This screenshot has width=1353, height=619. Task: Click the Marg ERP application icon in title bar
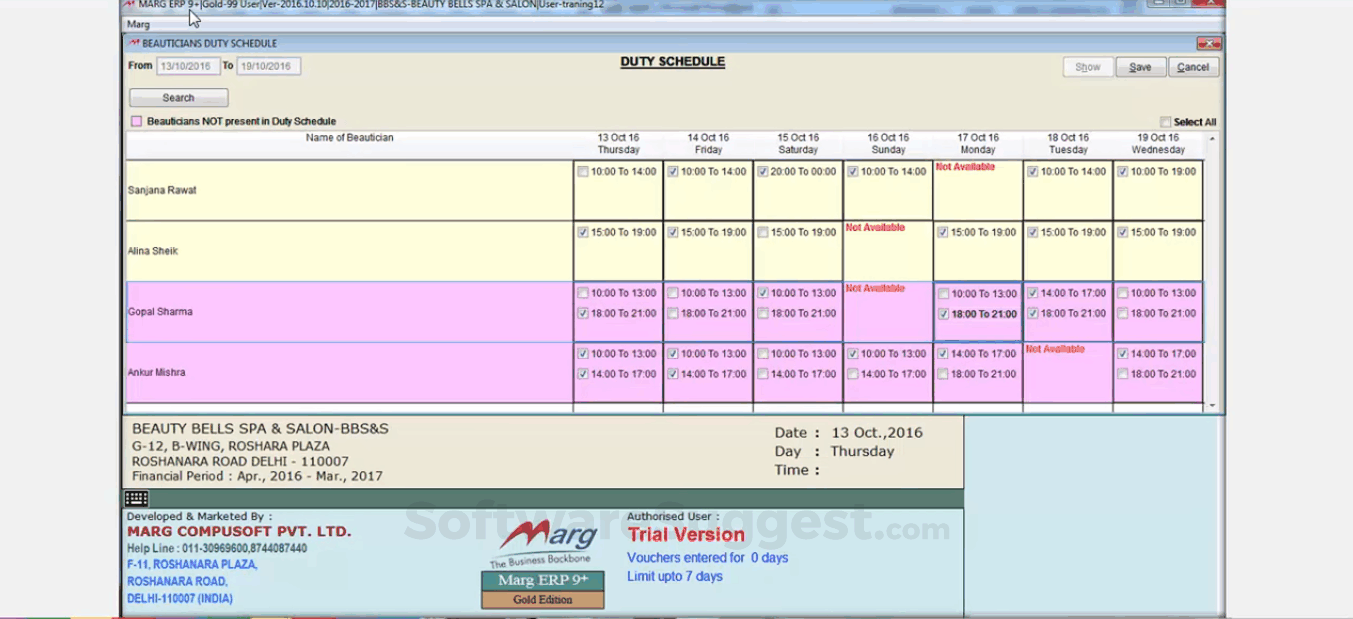pyautogui.click(x=130, y=5)
